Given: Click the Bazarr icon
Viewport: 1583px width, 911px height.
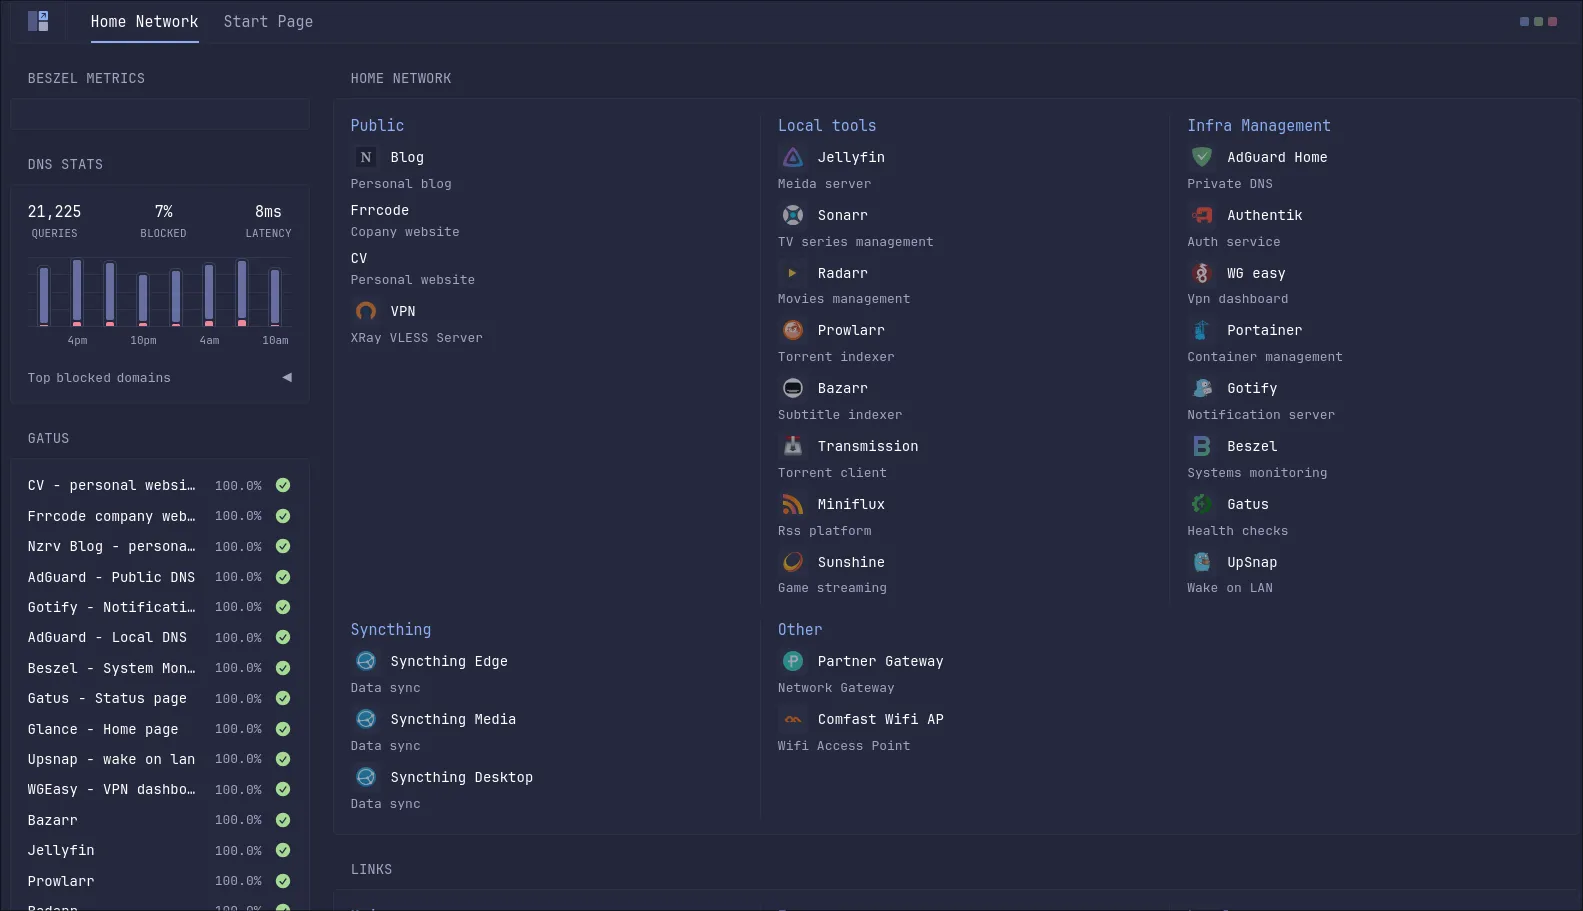Looking at the screenshot, I should click(793, 388).
